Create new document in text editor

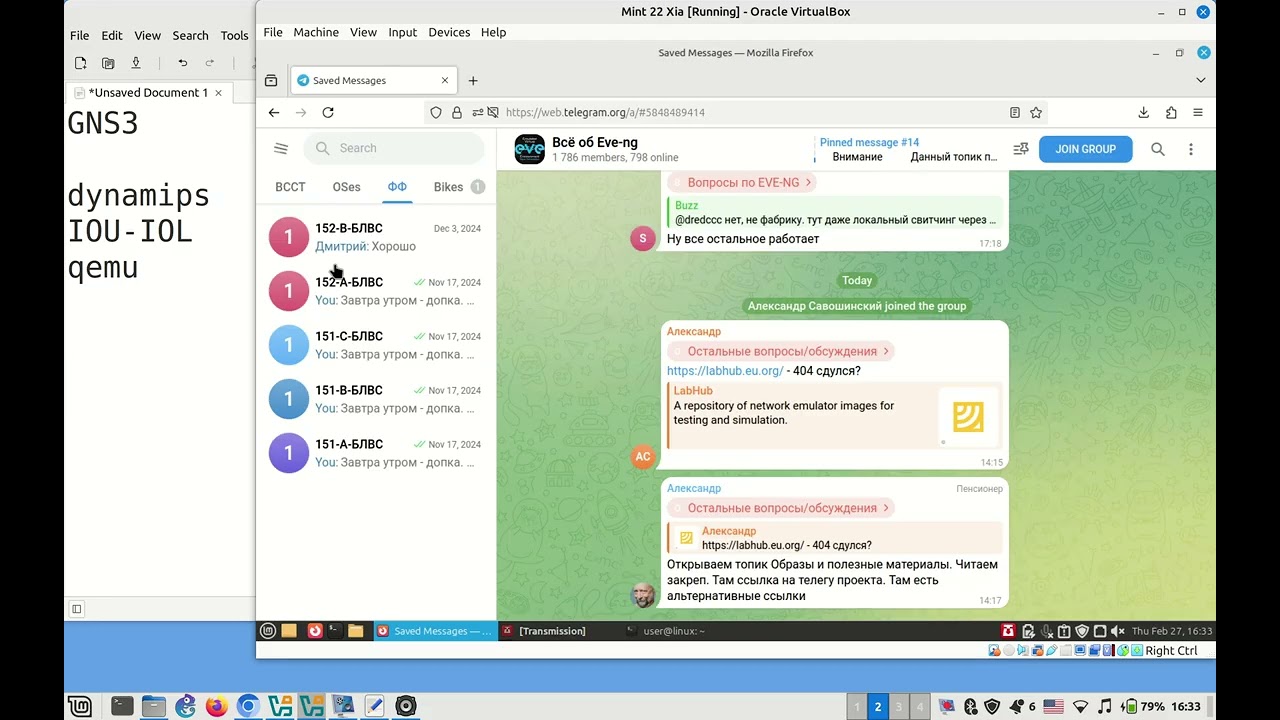(81, 63)
